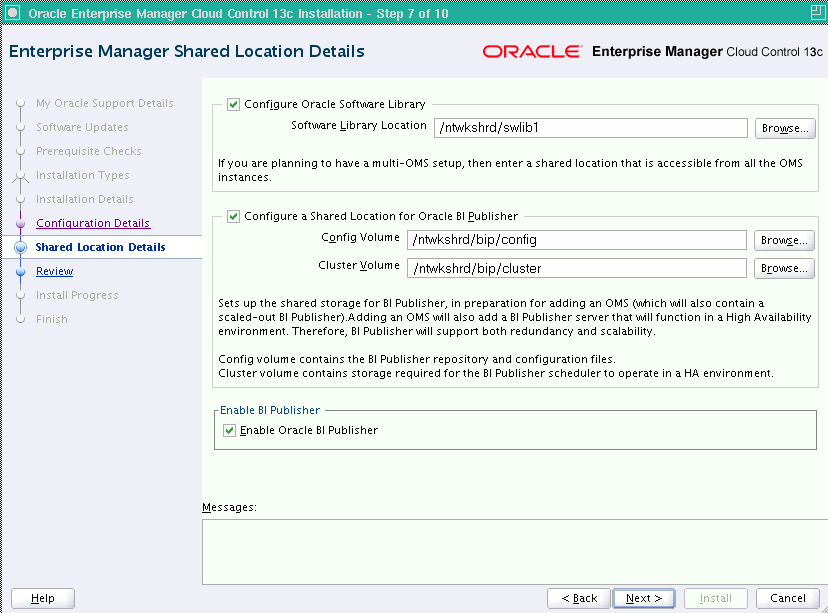Click the Oracle logo in header
Image resolution: width=828 pixels, height=613 pixels.
532,51
